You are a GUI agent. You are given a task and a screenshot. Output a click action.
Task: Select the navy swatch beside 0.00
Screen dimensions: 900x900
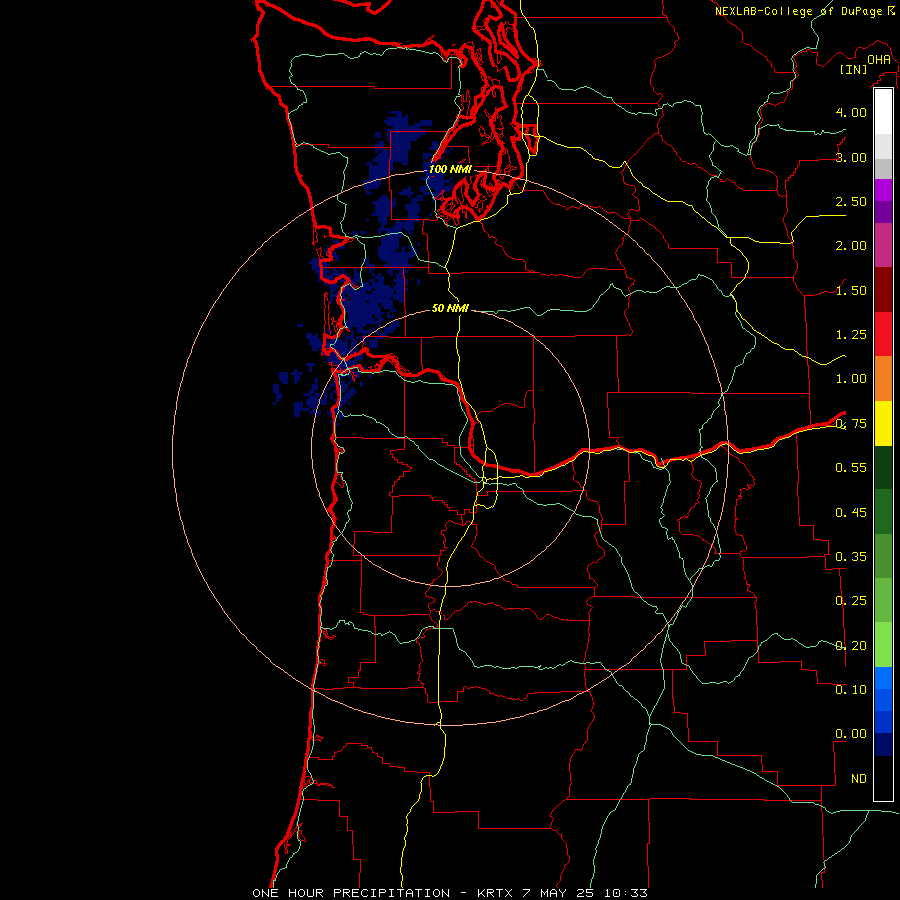click(883, 745)
